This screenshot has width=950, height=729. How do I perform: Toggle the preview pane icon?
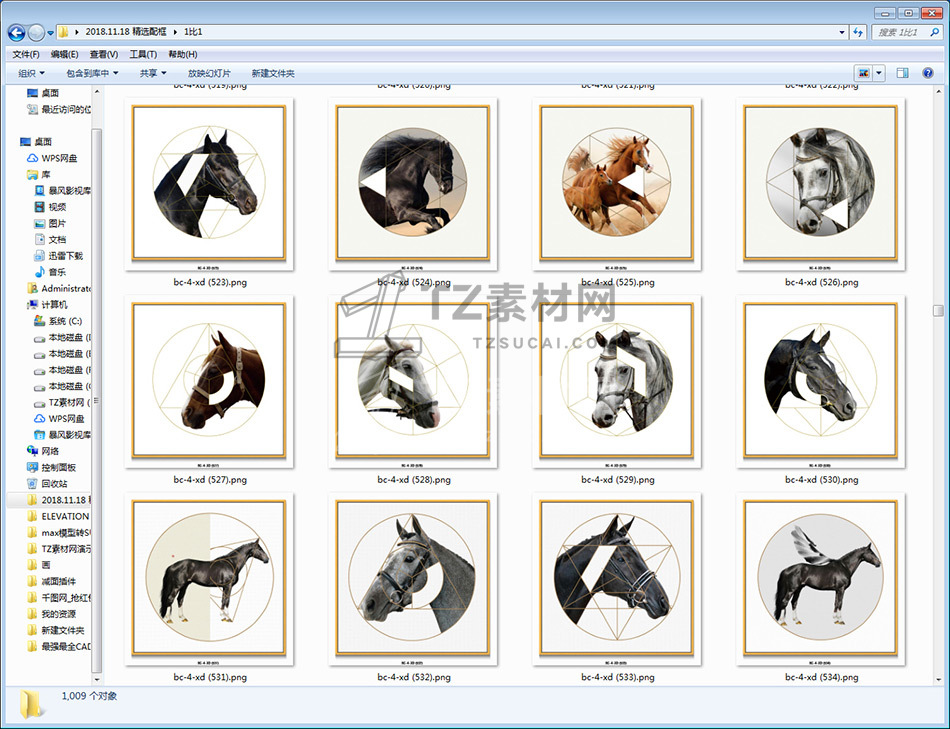[902, 73]
